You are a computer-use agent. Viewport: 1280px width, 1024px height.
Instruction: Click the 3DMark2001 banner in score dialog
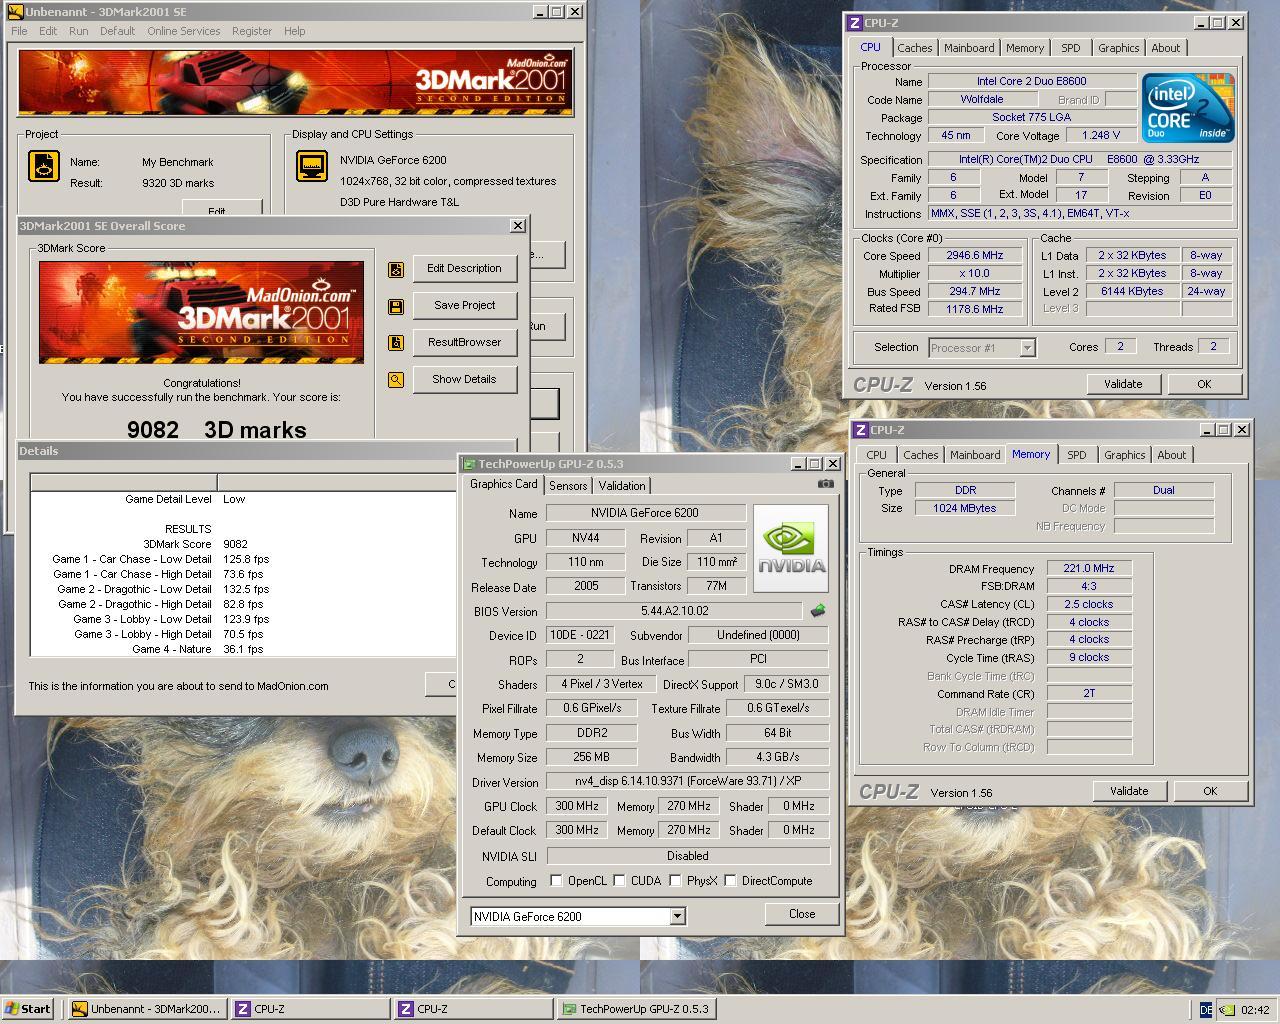202,312
